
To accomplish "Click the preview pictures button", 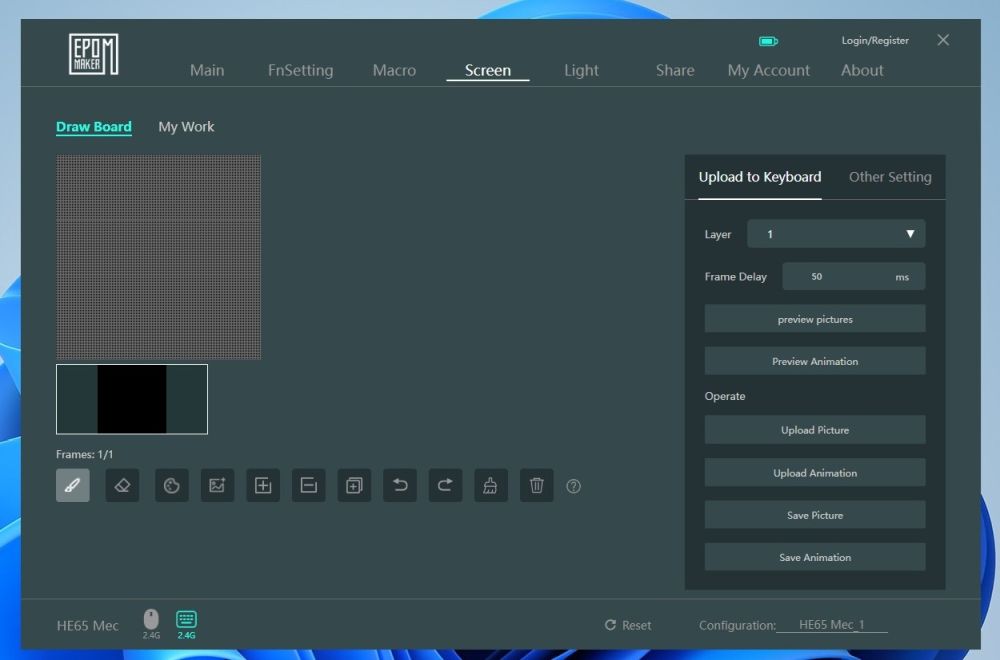I will pos(814,319).
